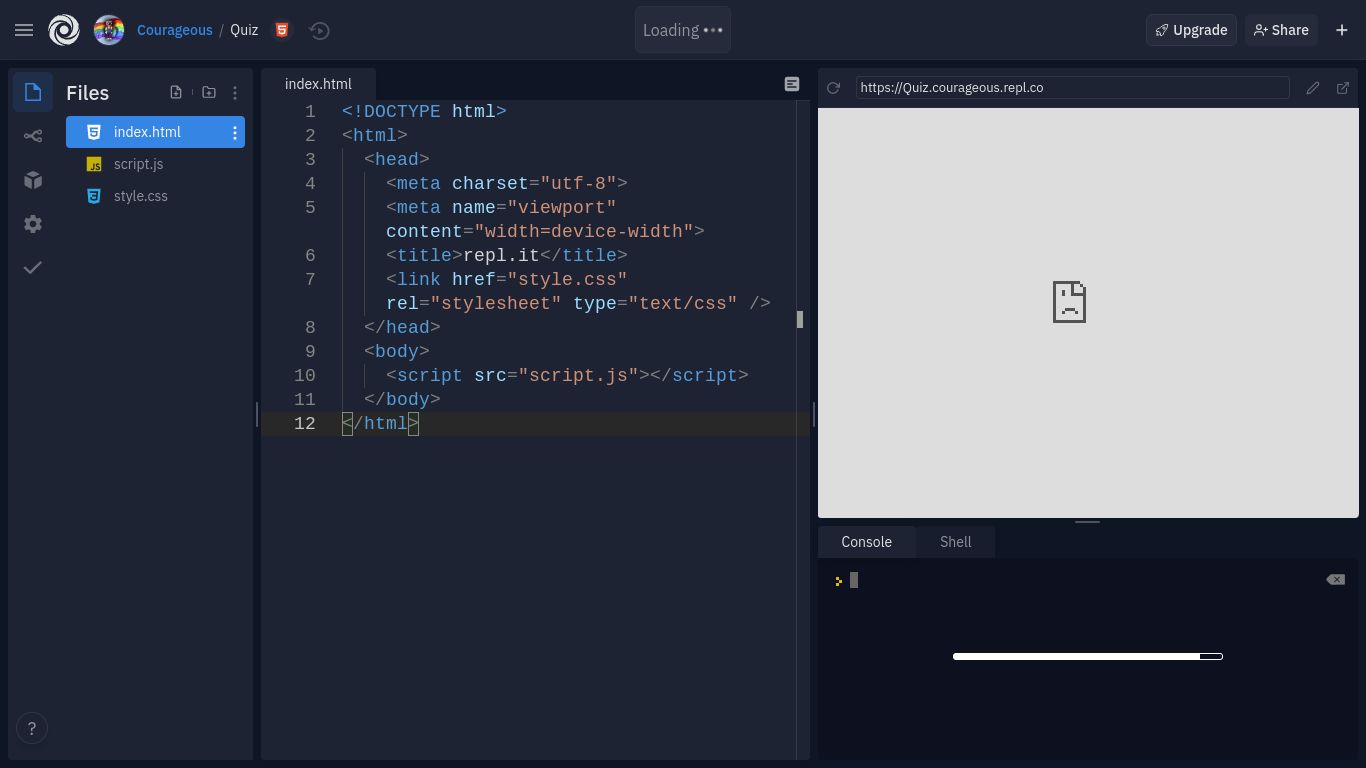1366x768 pixels.
Task: Click the "script.js" string in line 10
Action: (578, 375)
